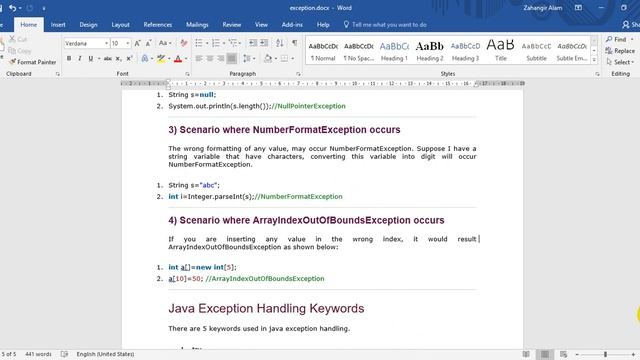Click Multilevel list icon
This screenshot has width=640, height=360.
(x=233, y=43)
